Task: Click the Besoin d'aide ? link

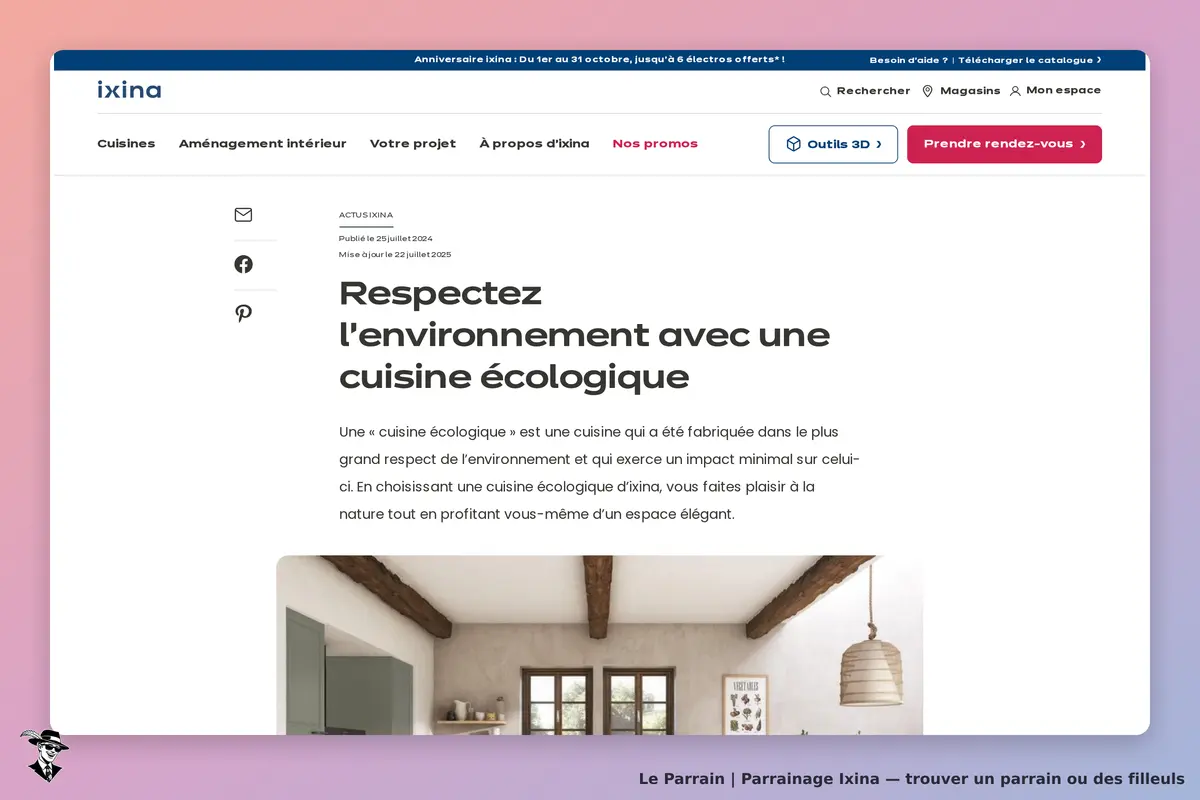Action: coord(908,60)
